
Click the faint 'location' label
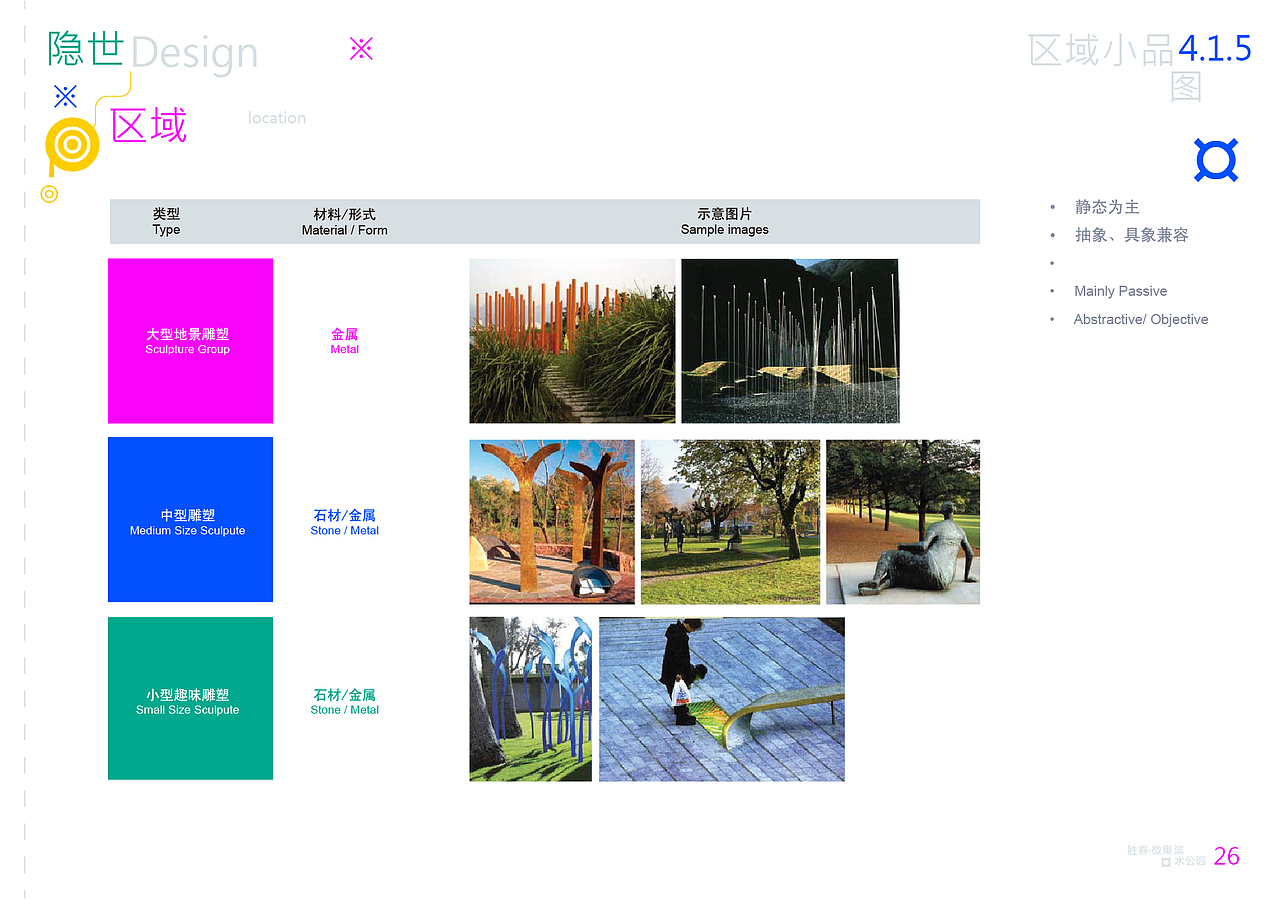277,118
